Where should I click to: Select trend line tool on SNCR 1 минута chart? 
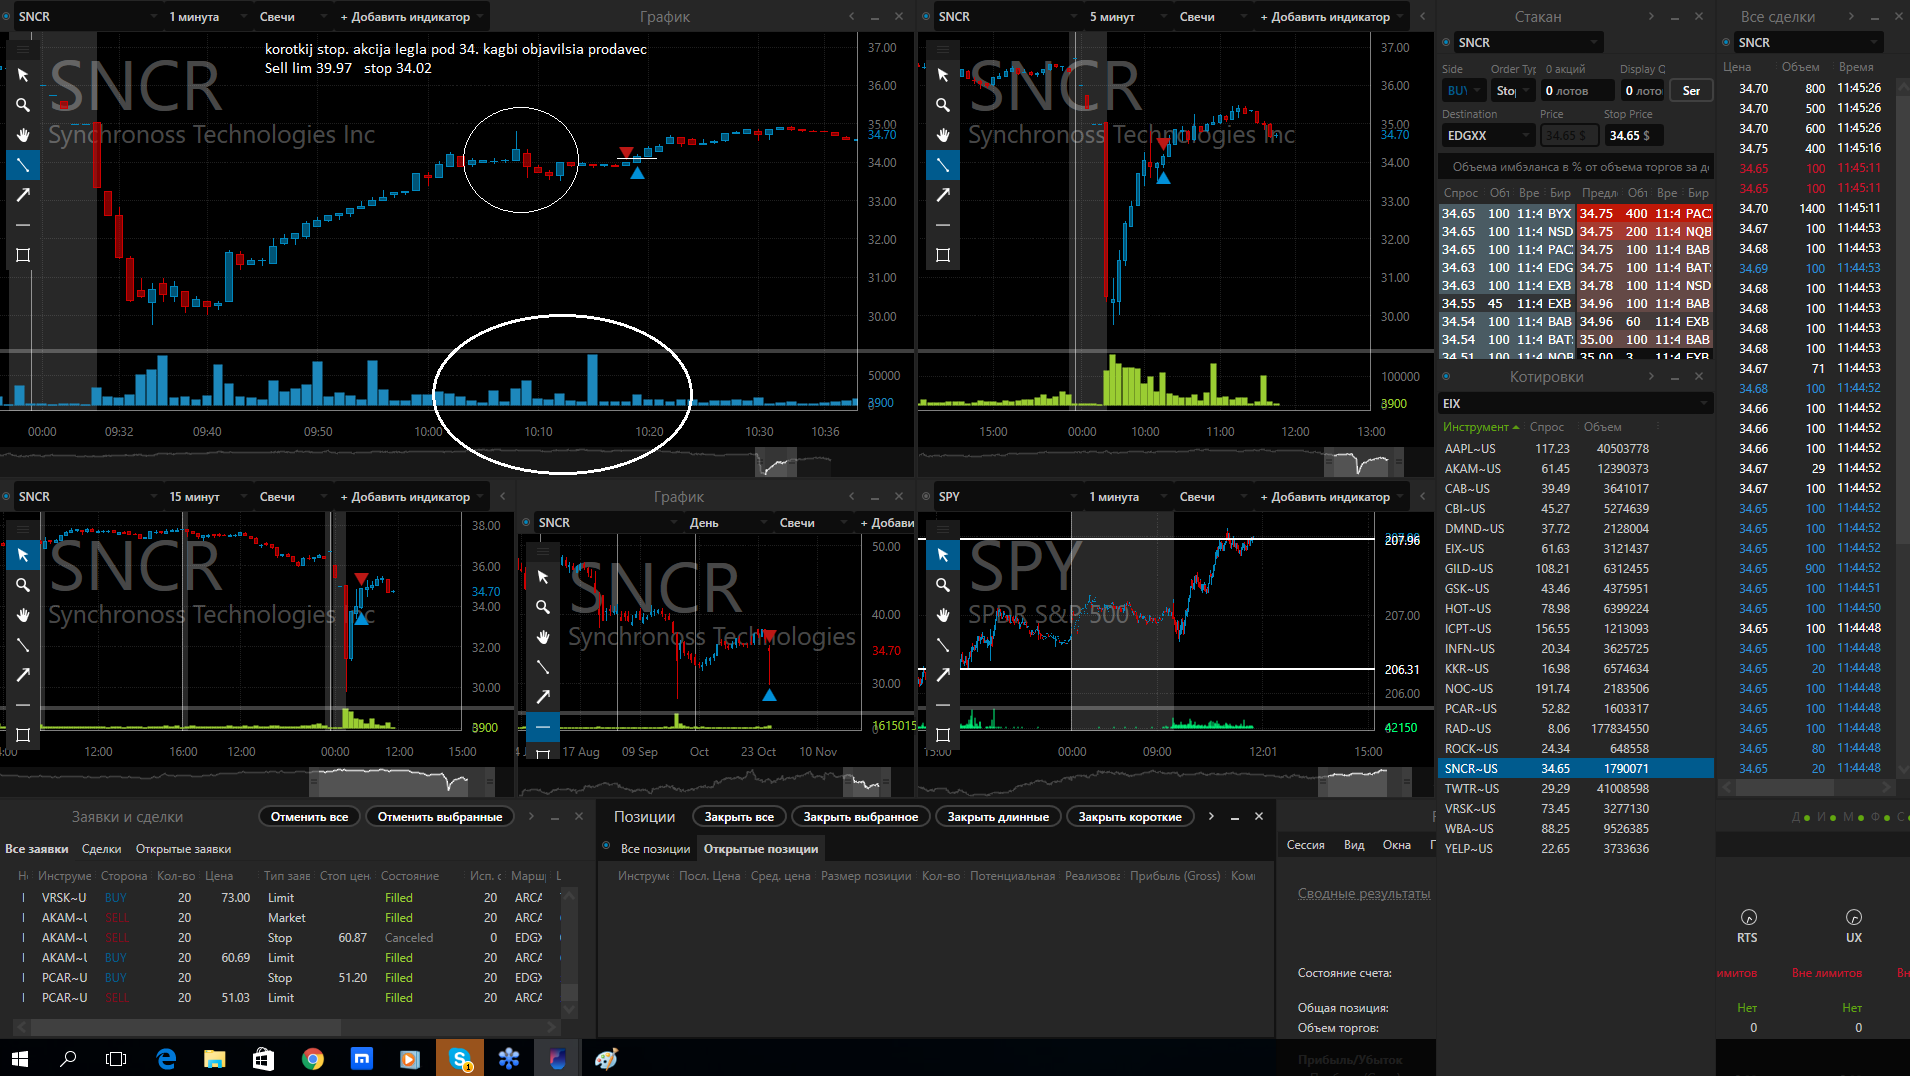click(x=23, y=165)
